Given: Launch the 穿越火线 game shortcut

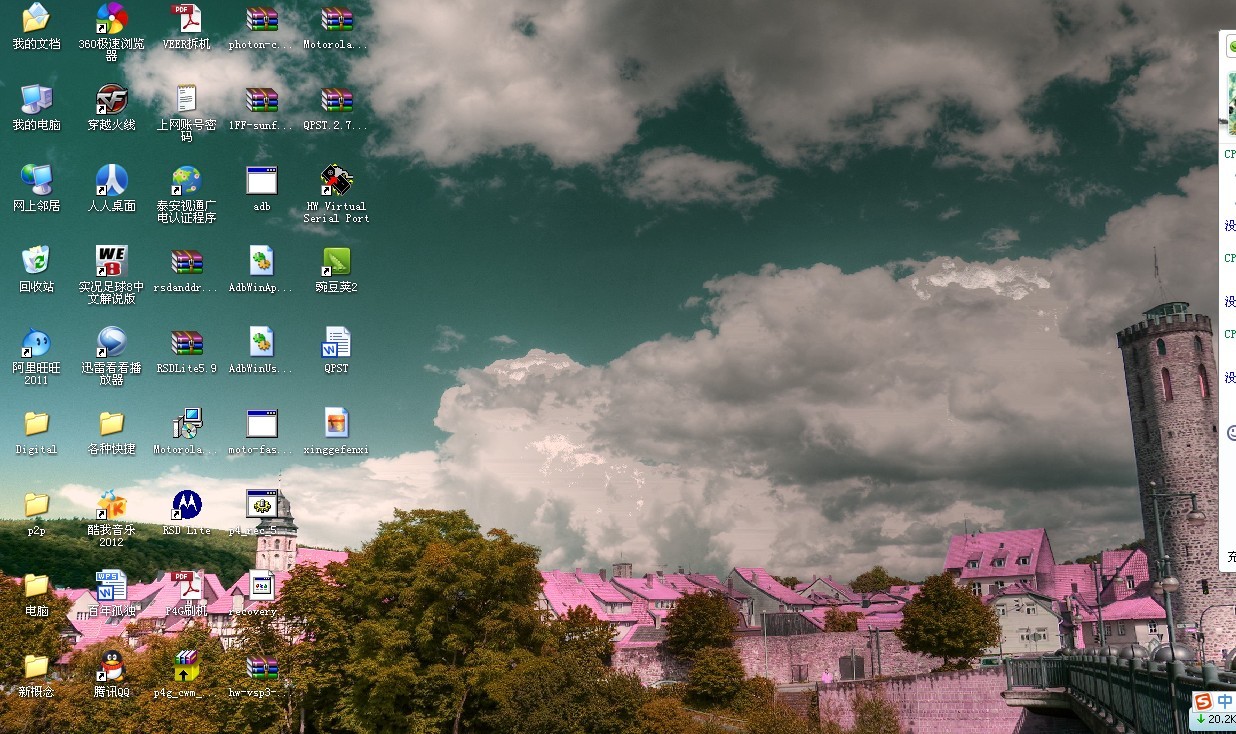Looking at the screenshot, I should pos(111,98).
